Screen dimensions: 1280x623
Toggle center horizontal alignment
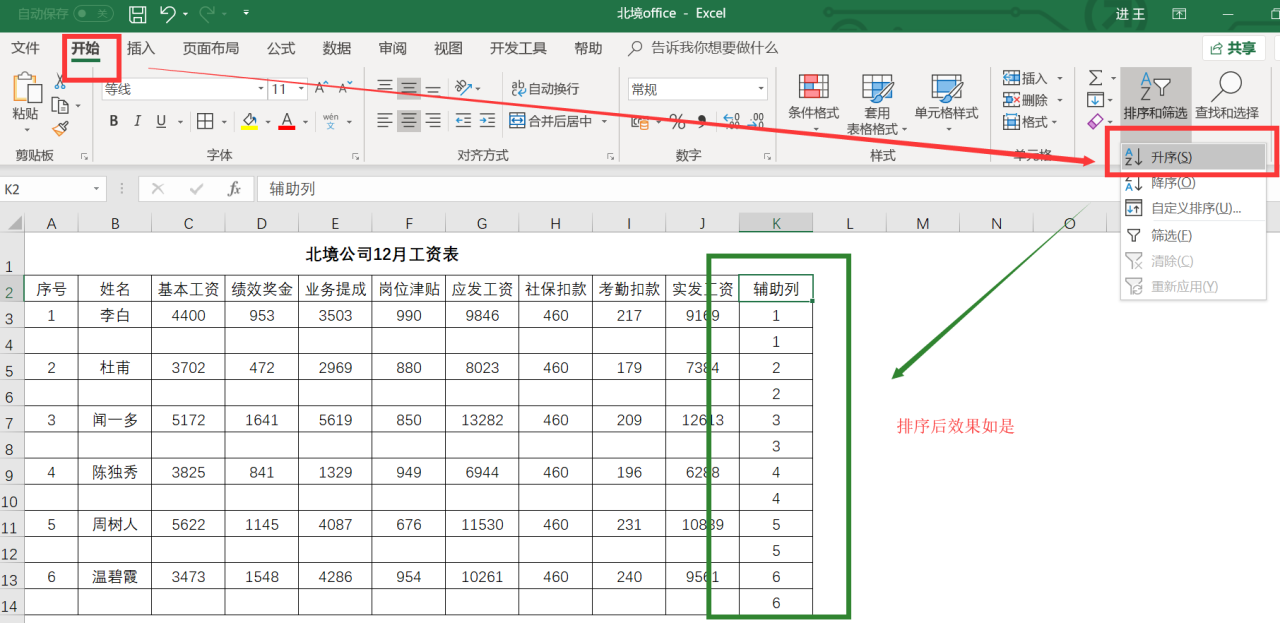pos(409,121)
